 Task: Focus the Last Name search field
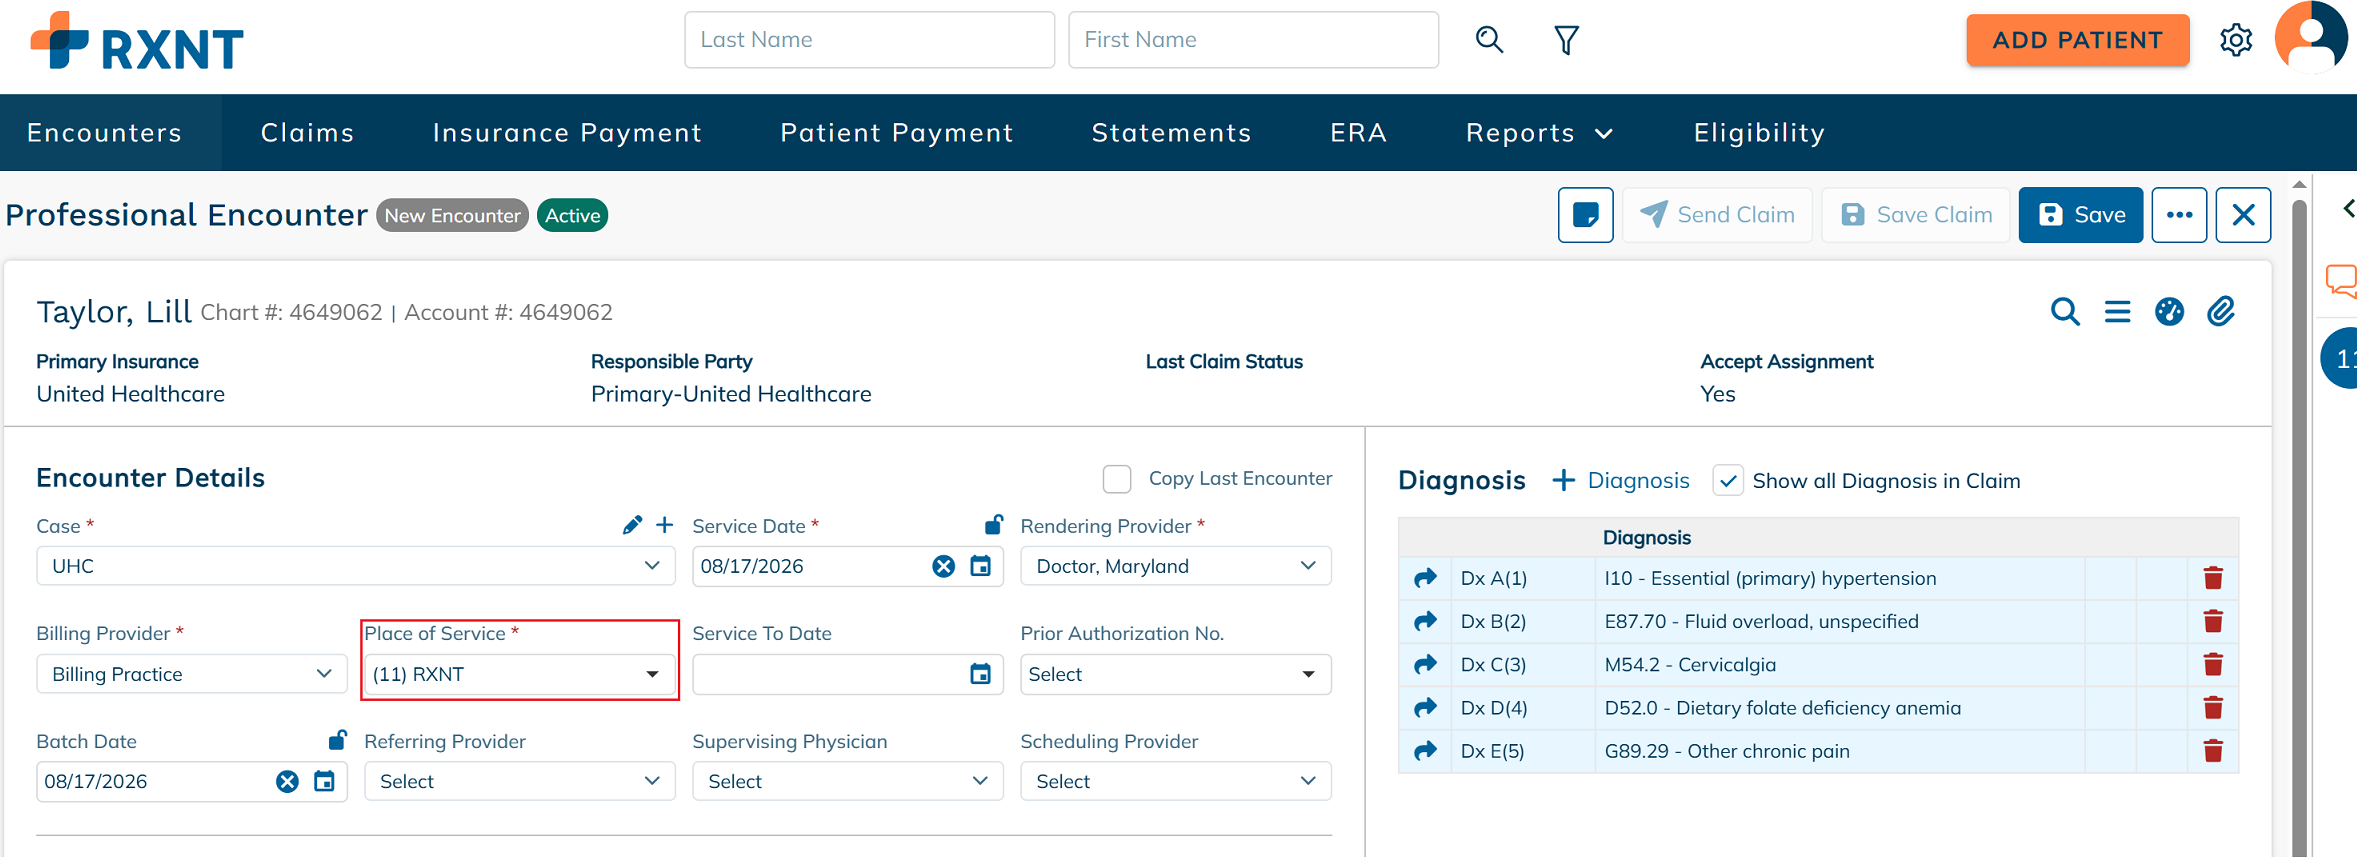click(x=869, y=40)
